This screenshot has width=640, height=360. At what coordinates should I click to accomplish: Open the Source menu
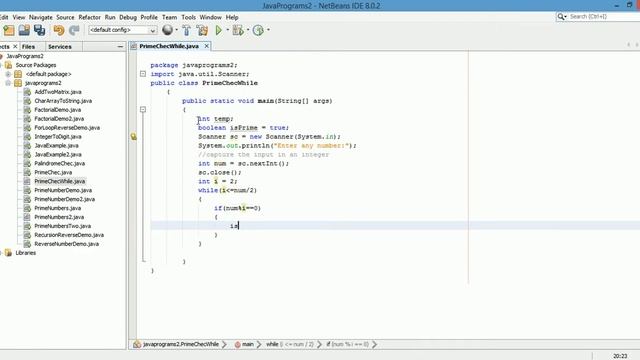point(65,17)
